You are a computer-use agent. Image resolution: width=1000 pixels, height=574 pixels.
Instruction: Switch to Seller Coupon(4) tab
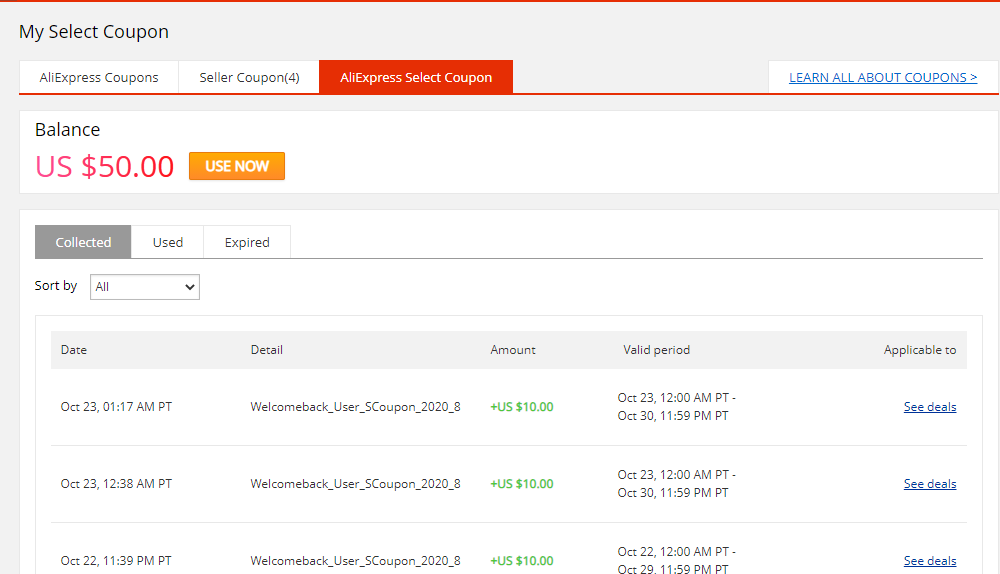[x=249, y=77]
